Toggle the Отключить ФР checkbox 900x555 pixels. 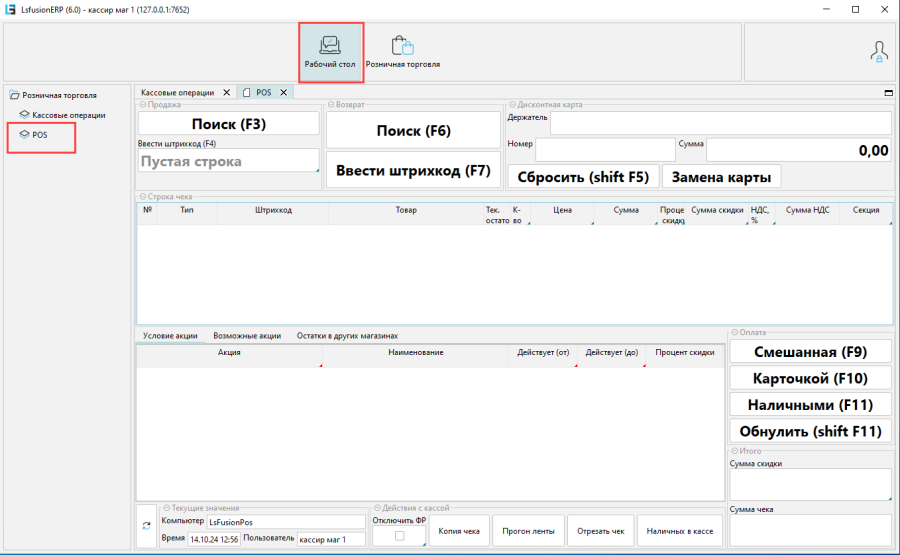click(400, 536)
